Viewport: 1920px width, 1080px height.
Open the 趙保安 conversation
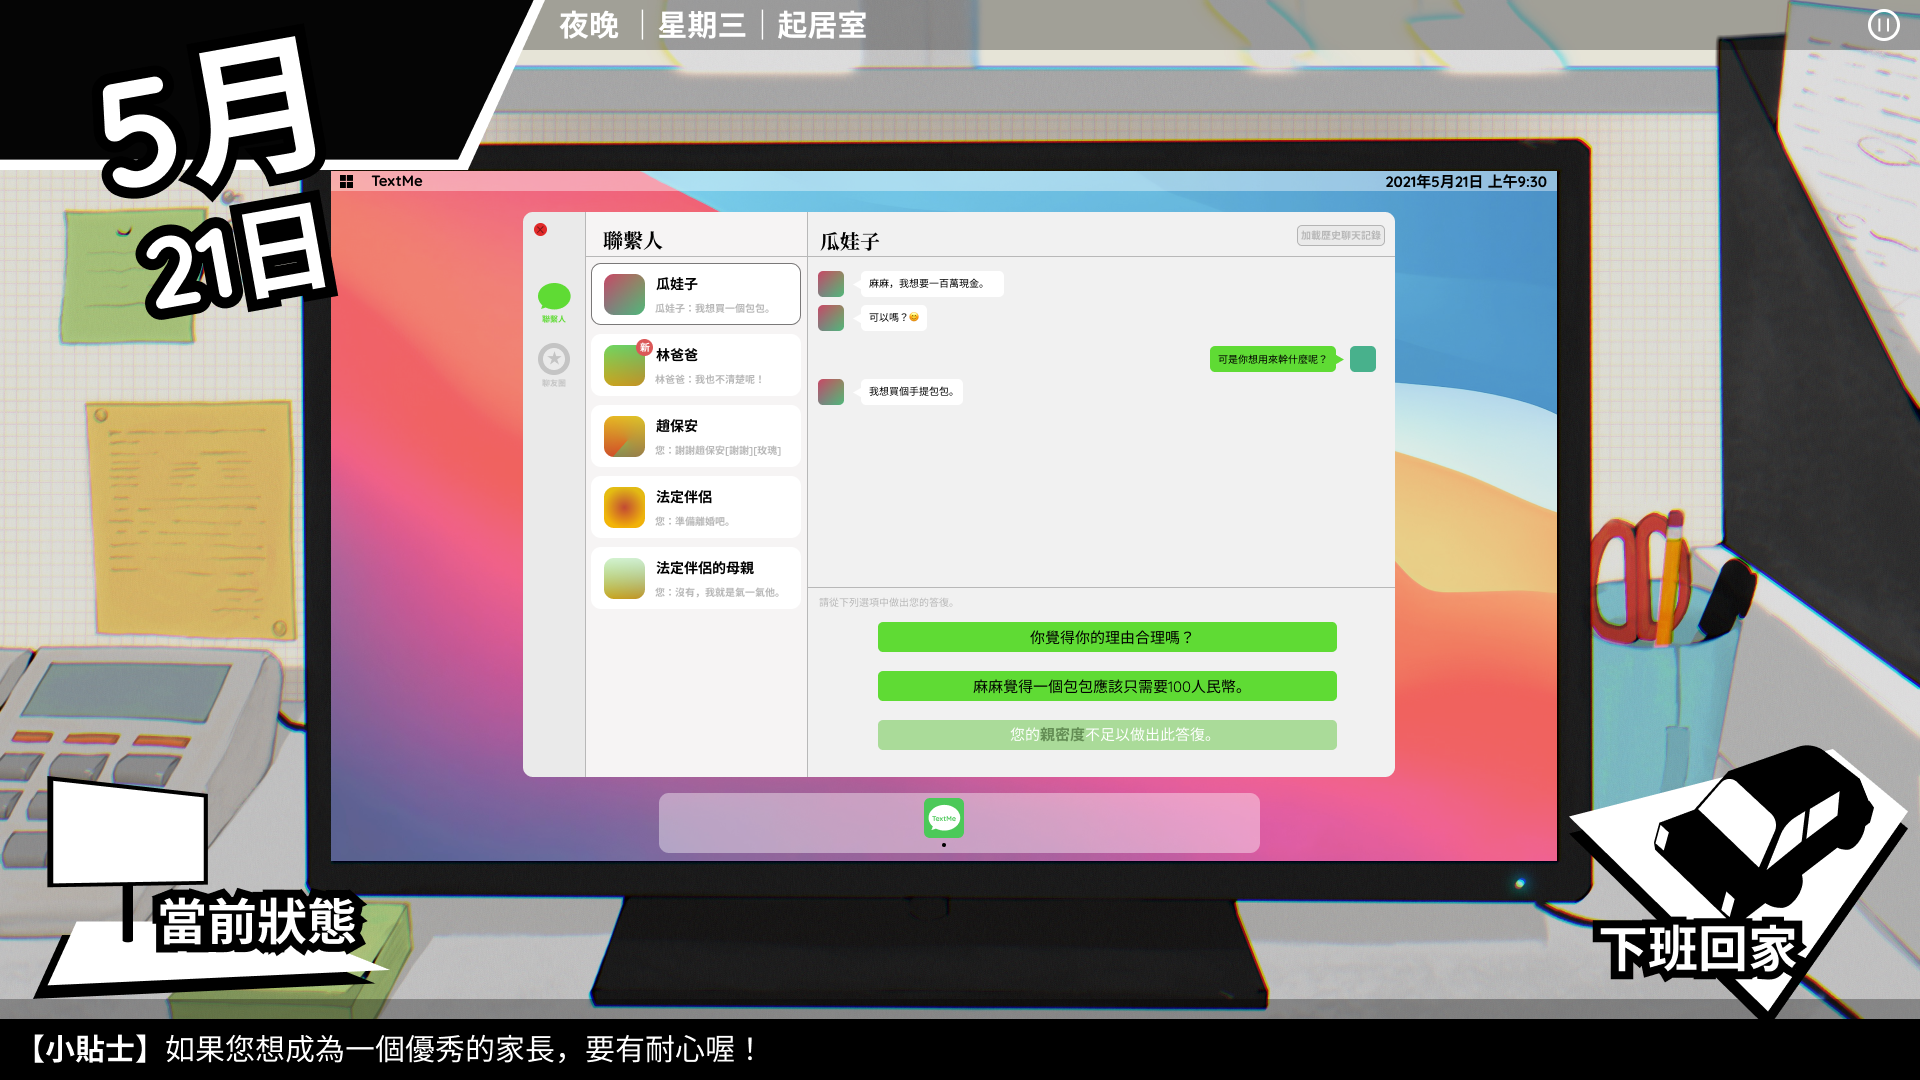tap(696, 436)
